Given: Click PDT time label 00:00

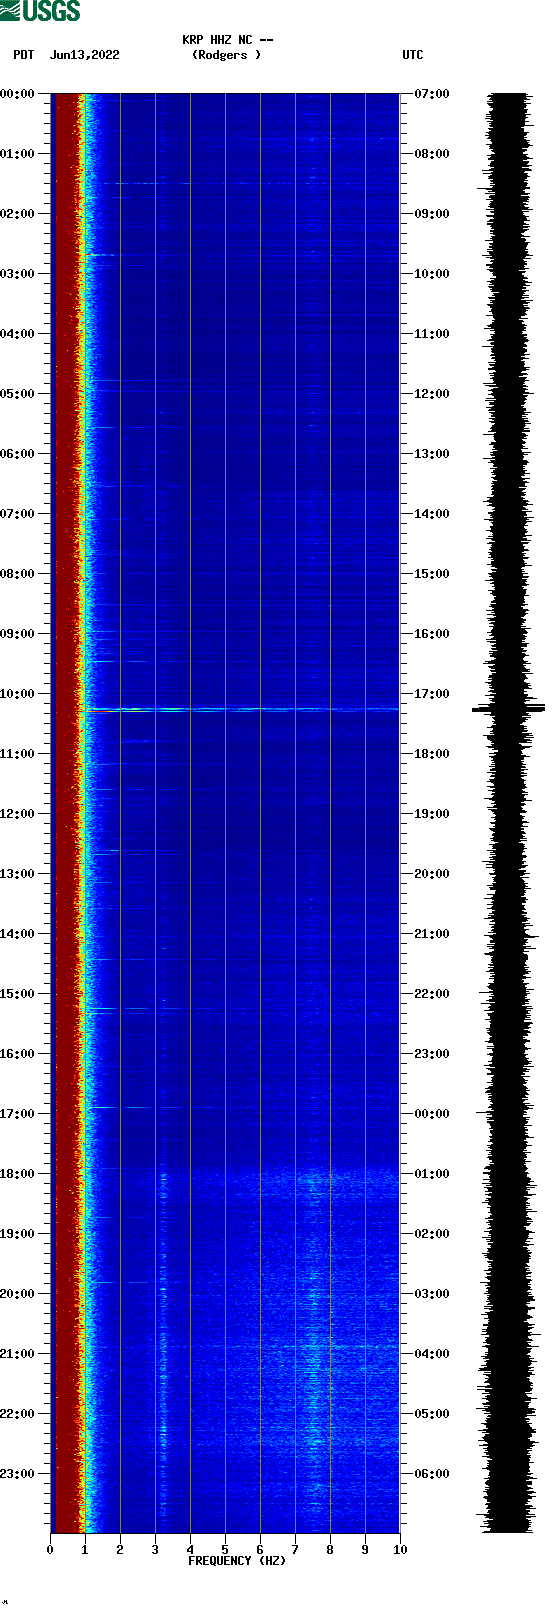Looking at the screenshot, I should point(18,94).
